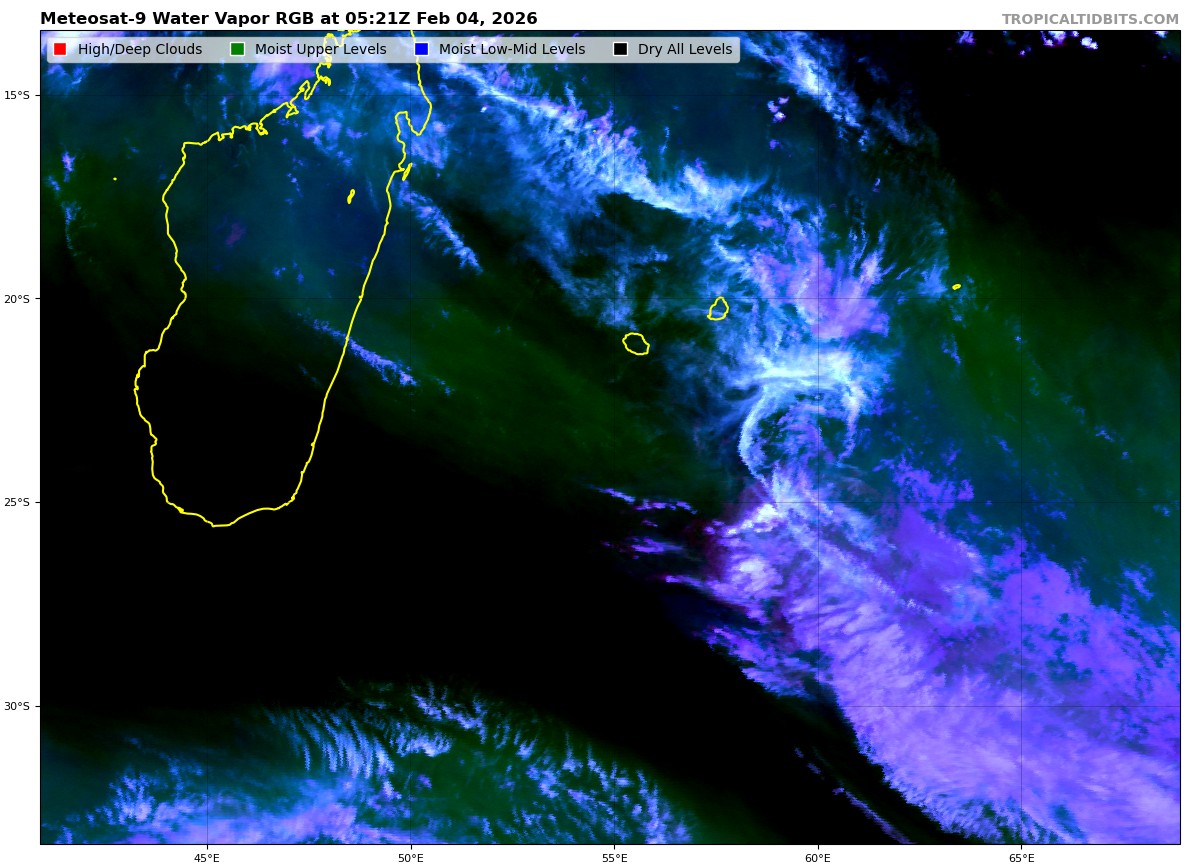Viewport: 1200px width, 867px height.
Task: Click the 45°E longitude axis label
Action: point(207,857)
